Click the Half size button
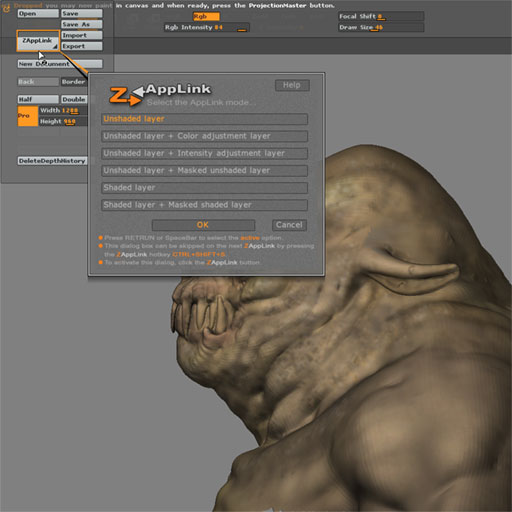 38,99
